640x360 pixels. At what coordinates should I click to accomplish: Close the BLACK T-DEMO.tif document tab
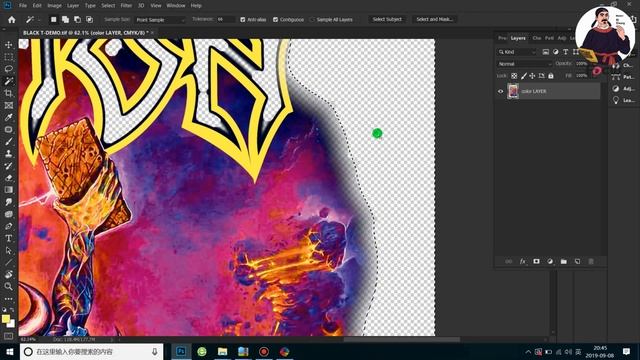153,33
